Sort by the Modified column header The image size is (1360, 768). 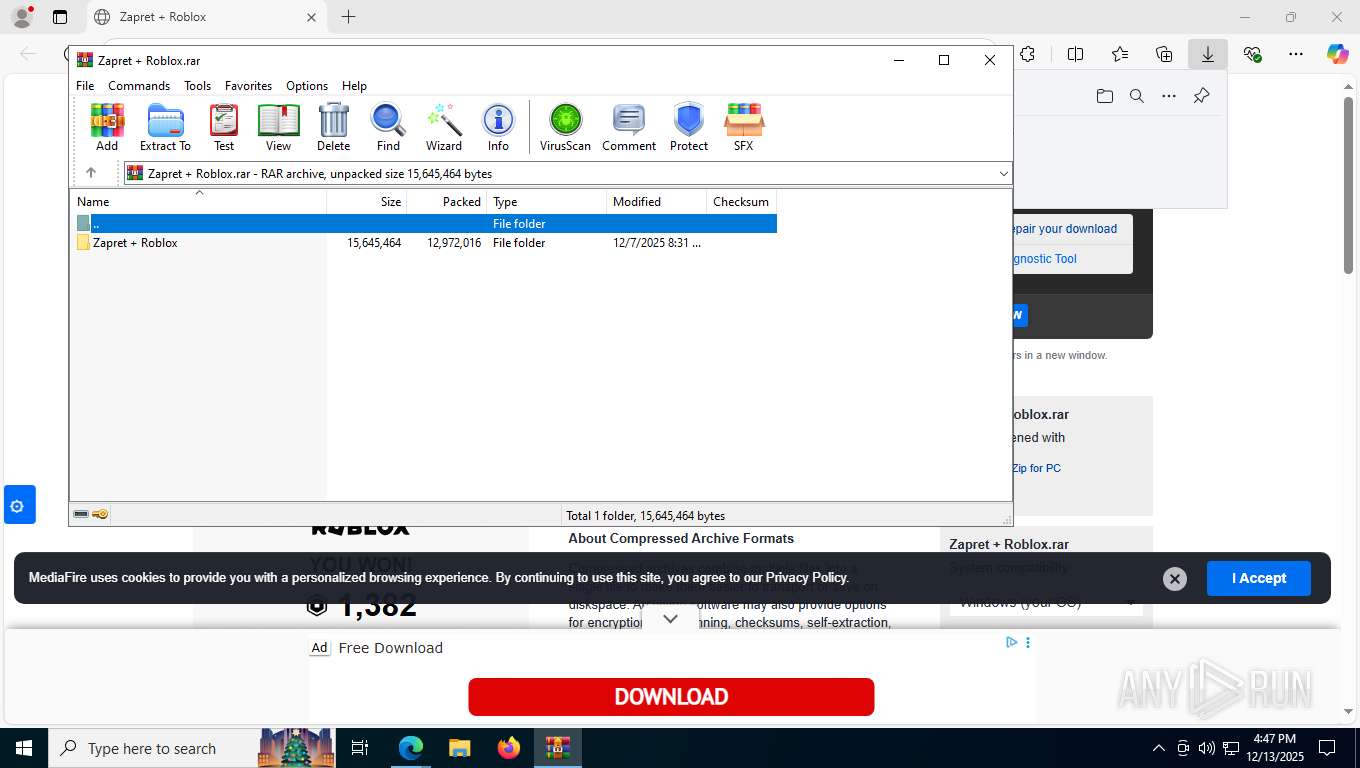coord(657,201)
